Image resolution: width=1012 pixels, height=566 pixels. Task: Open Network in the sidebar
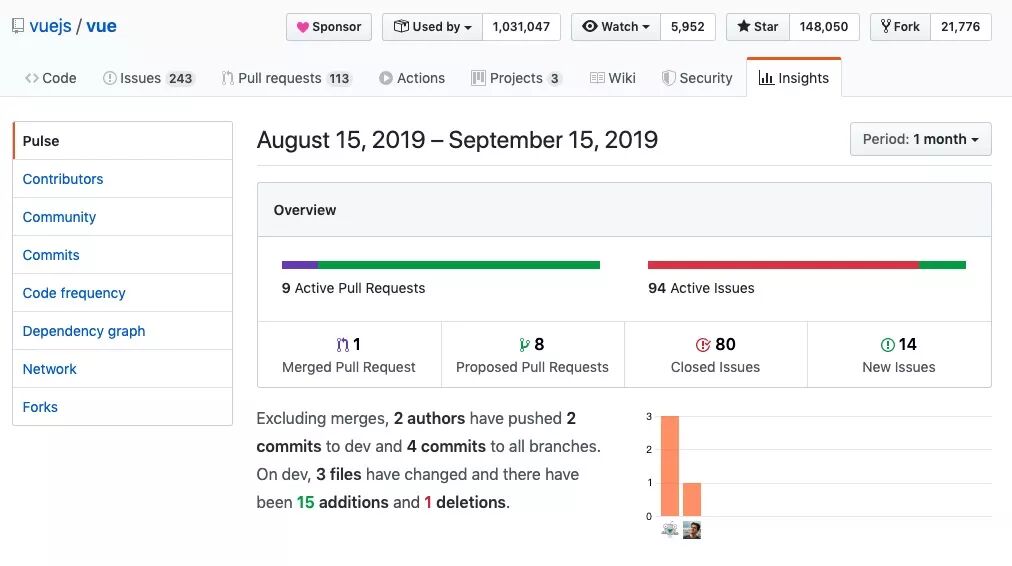(x=123, y=369)
